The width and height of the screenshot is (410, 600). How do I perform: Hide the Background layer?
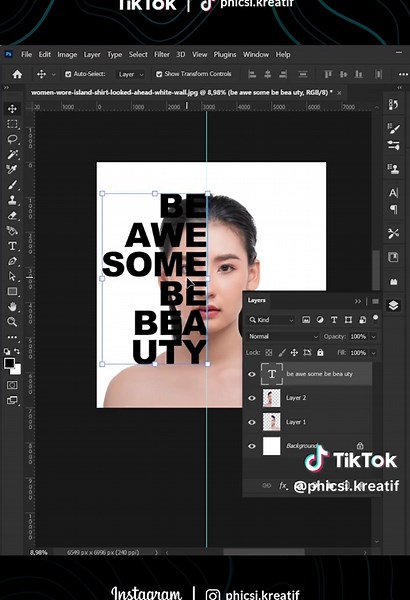click(x=252, y=446)
